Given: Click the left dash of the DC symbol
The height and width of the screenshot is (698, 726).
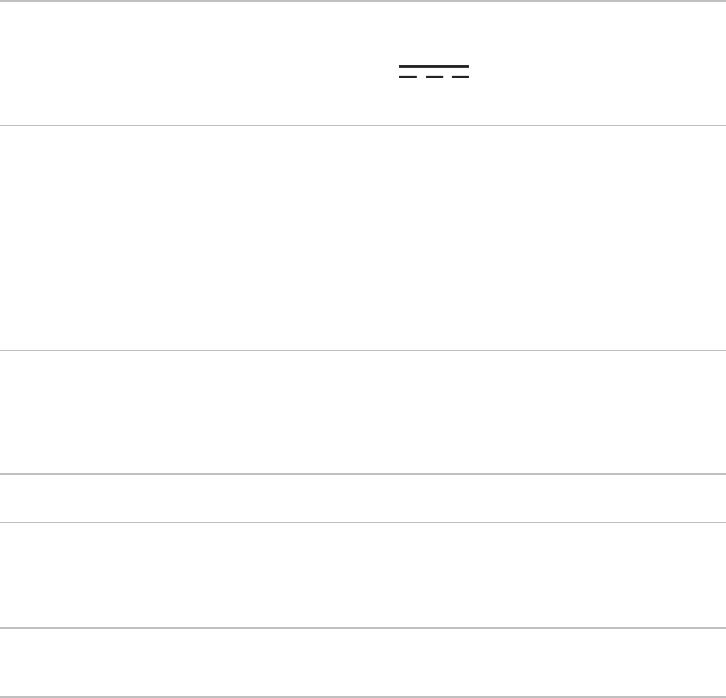Looking at the screenshot, I should click(409, 77).
